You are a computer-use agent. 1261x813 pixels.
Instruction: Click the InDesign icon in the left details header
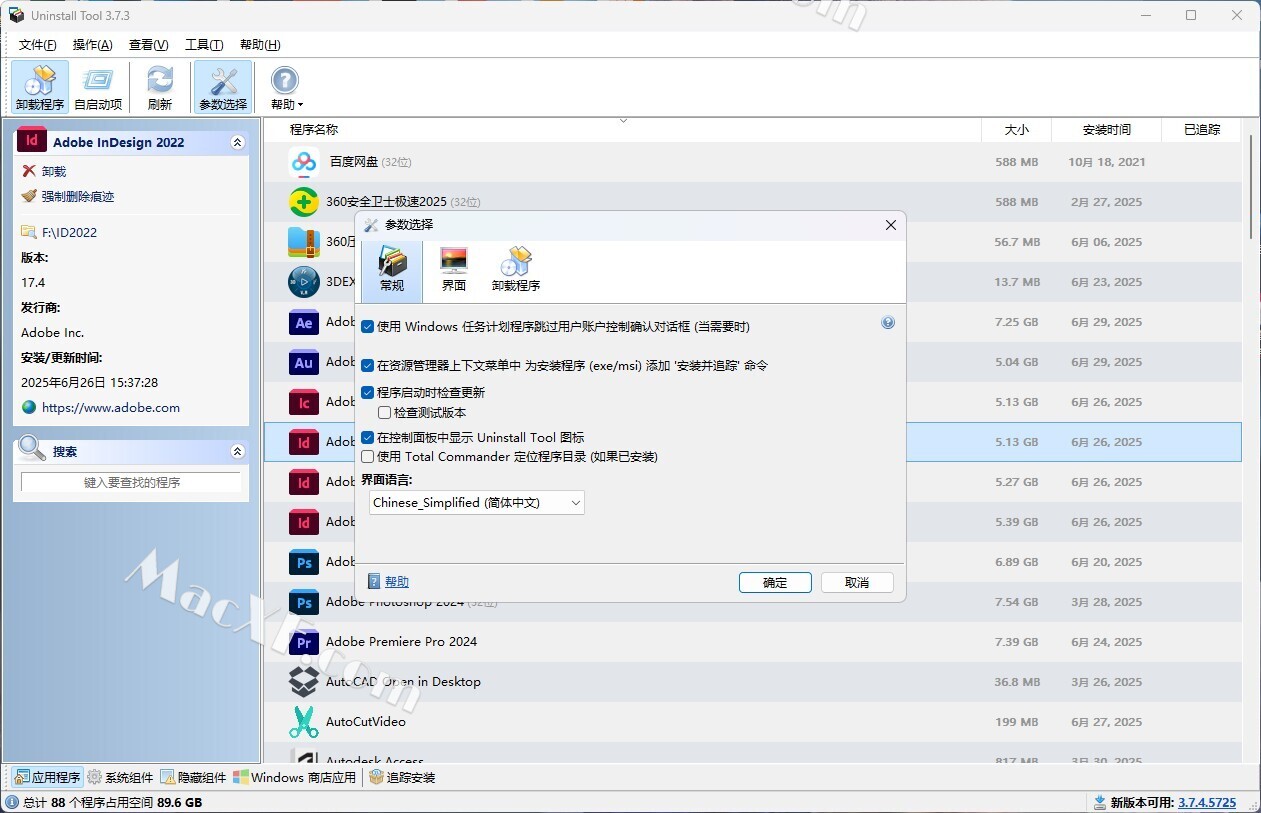32,141
